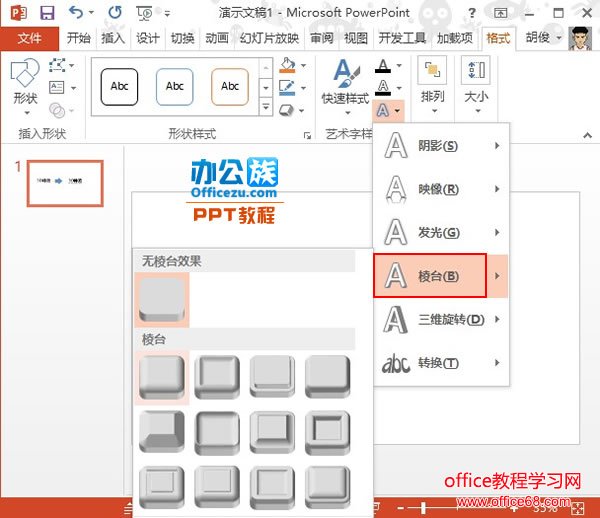This screenshot has width=600, height=518.
Task: Open the Arrange button
Action: (432, 85)
